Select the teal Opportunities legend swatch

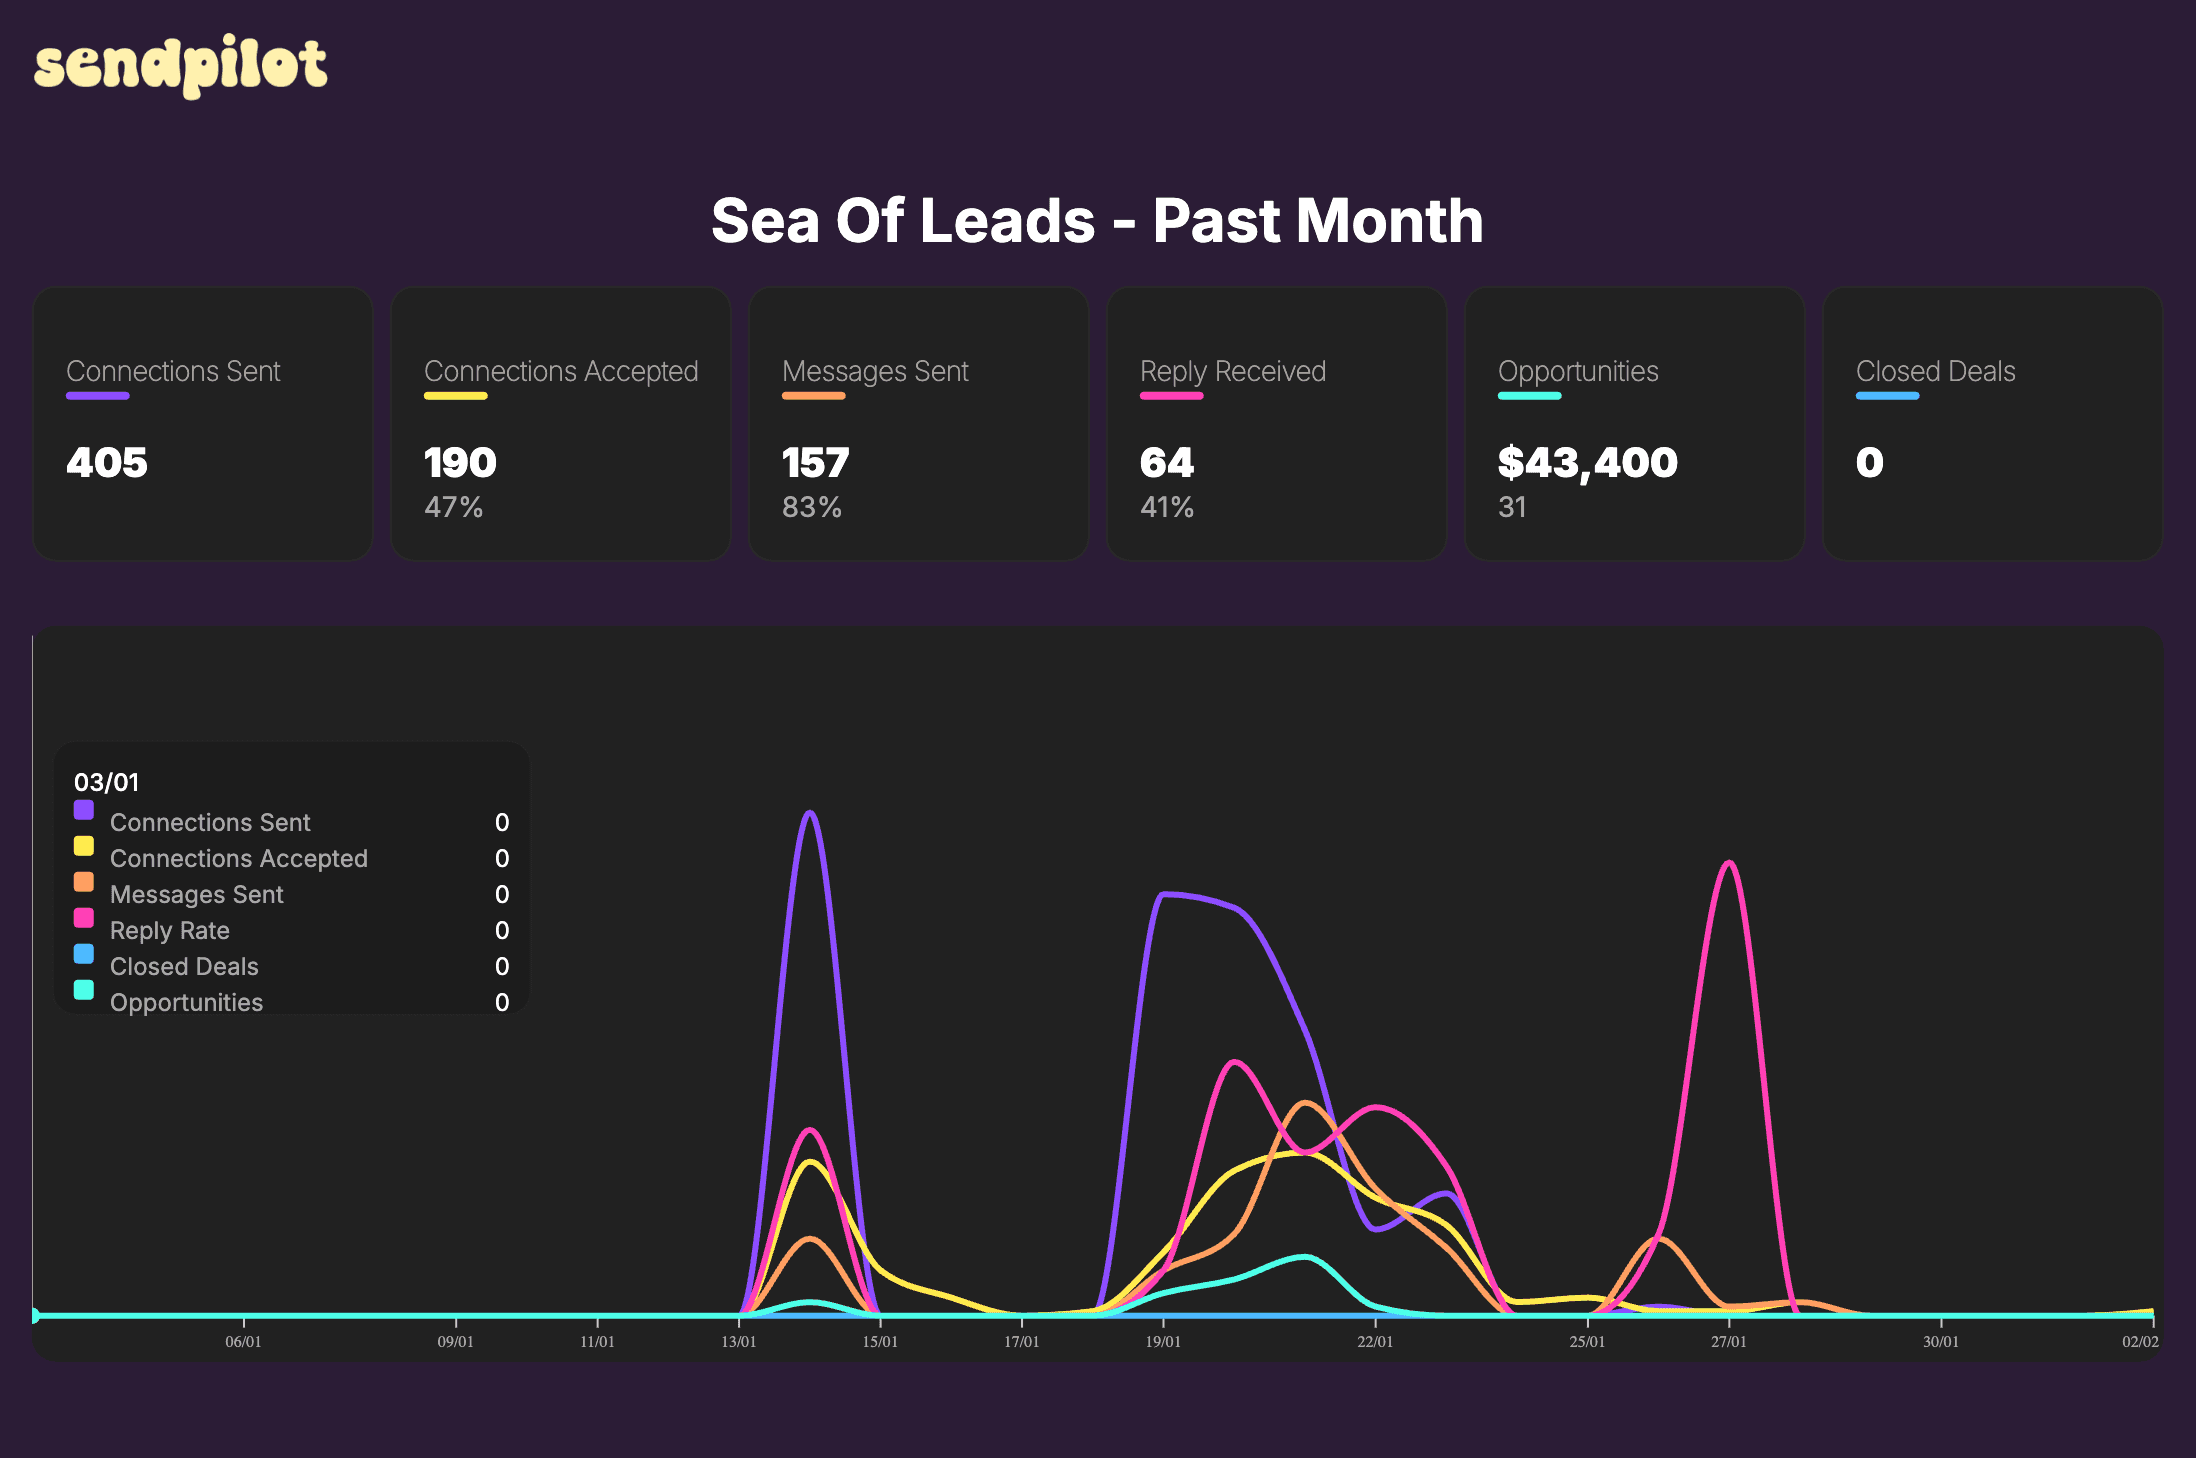click(x=84, y=990)
